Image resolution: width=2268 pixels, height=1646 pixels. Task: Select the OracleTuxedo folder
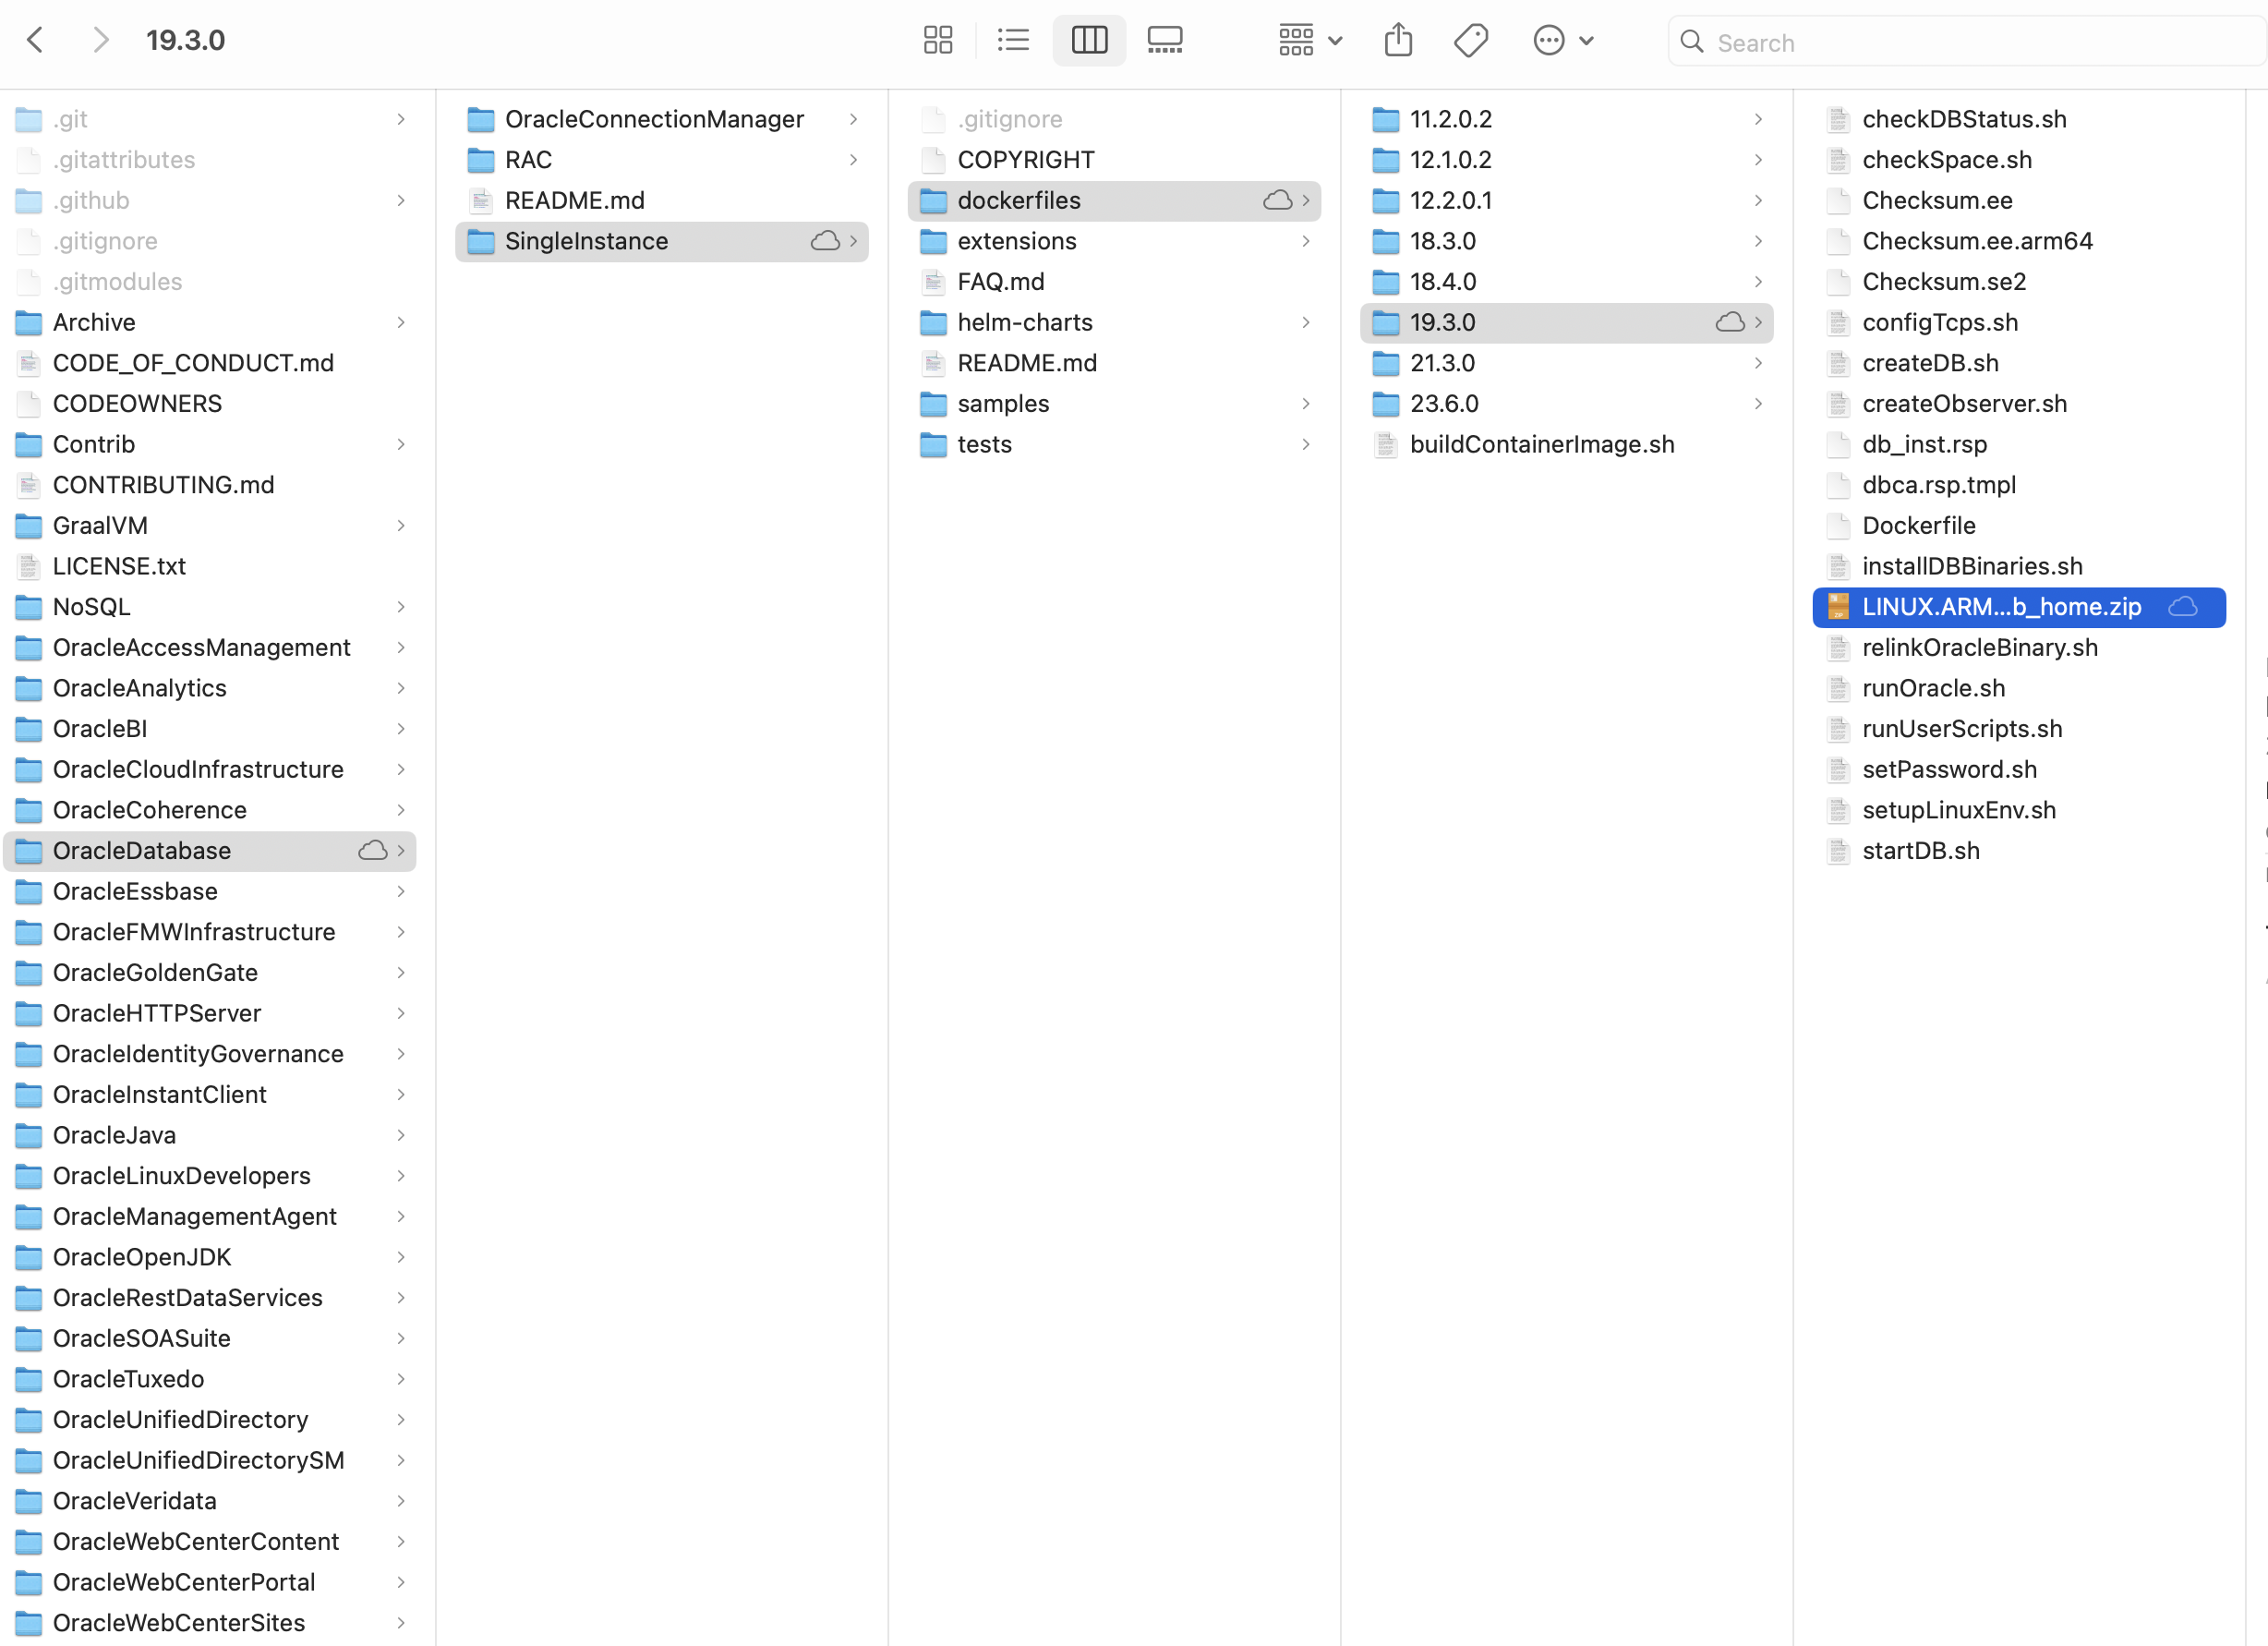pyautogui.click(x=209, y=1379)
